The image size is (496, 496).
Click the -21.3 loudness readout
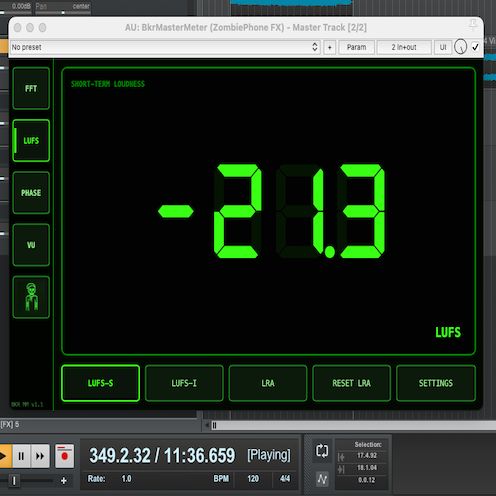tap(272, 211)
